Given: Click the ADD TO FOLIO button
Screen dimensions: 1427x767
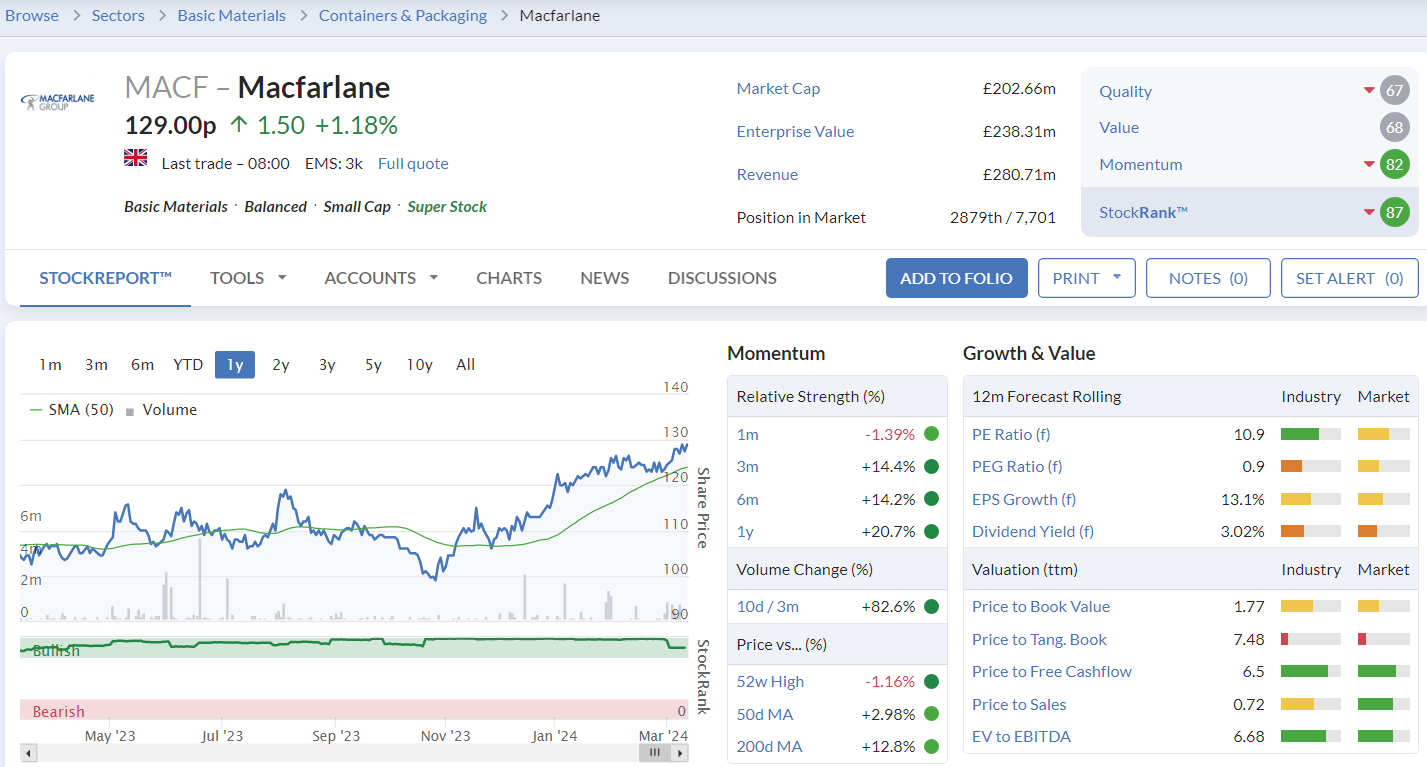Looking at the screenshot, I should 957,278.
